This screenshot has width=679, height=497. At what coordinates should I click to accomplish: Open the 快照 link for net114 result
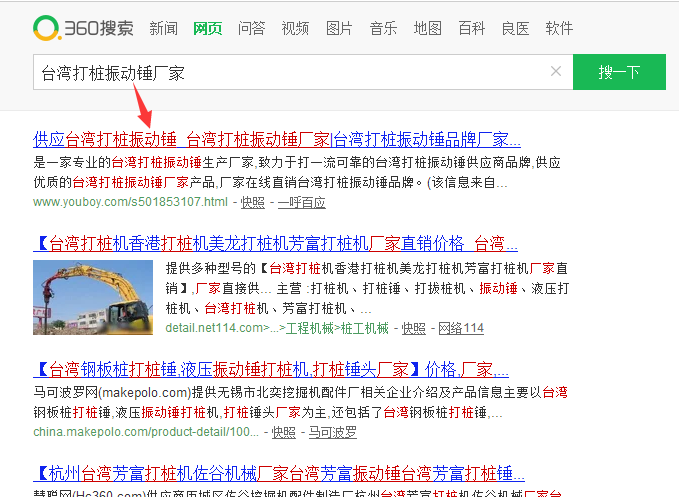[414, 328]
